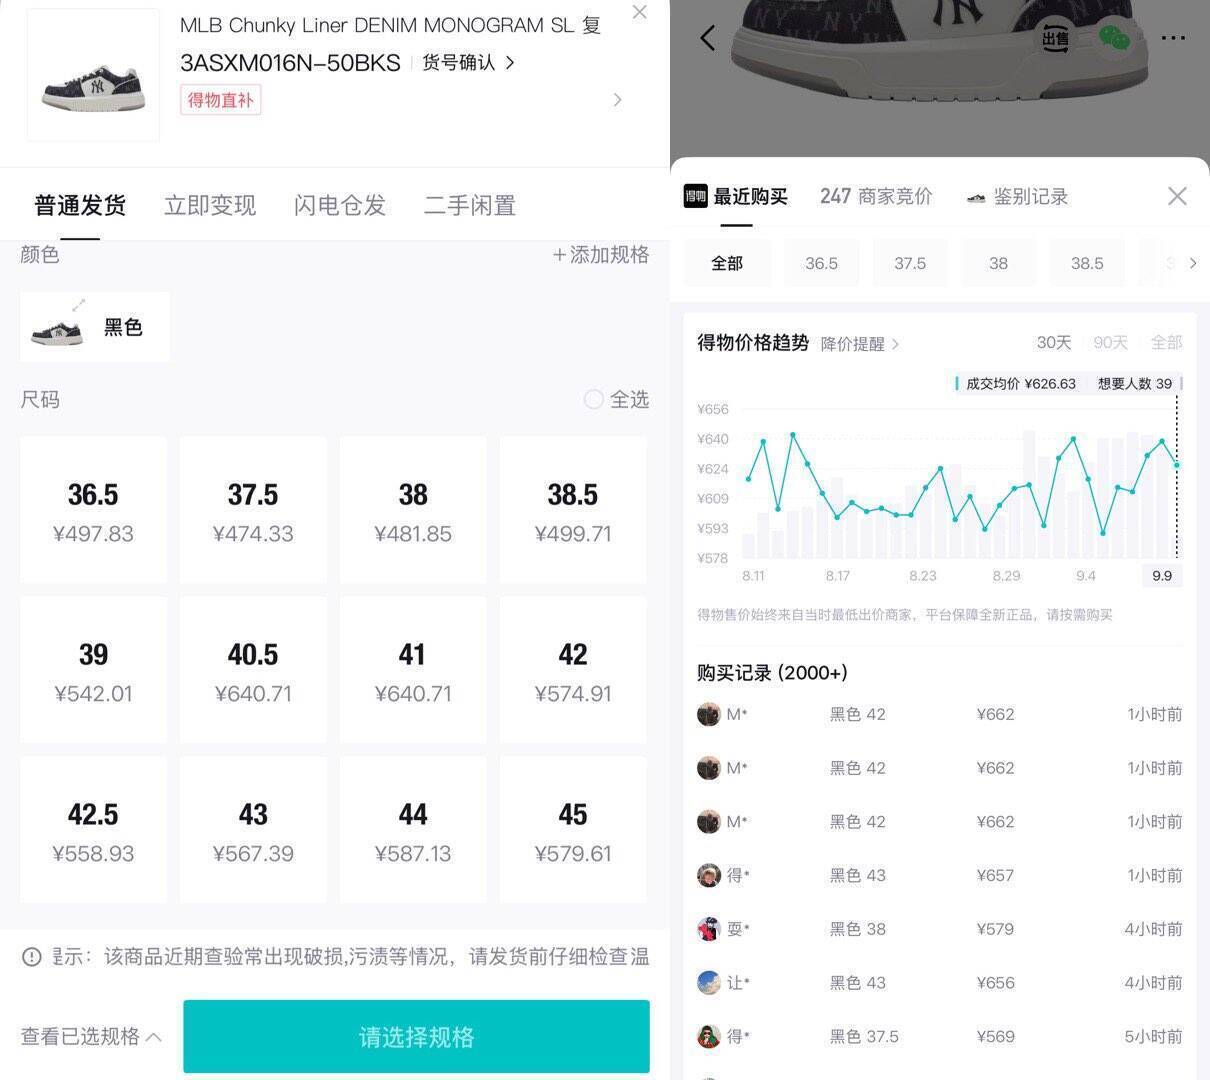Open 降价提醒 price drop alert
Viewport: 1210px width, 1080px height.
click(859, 343)
